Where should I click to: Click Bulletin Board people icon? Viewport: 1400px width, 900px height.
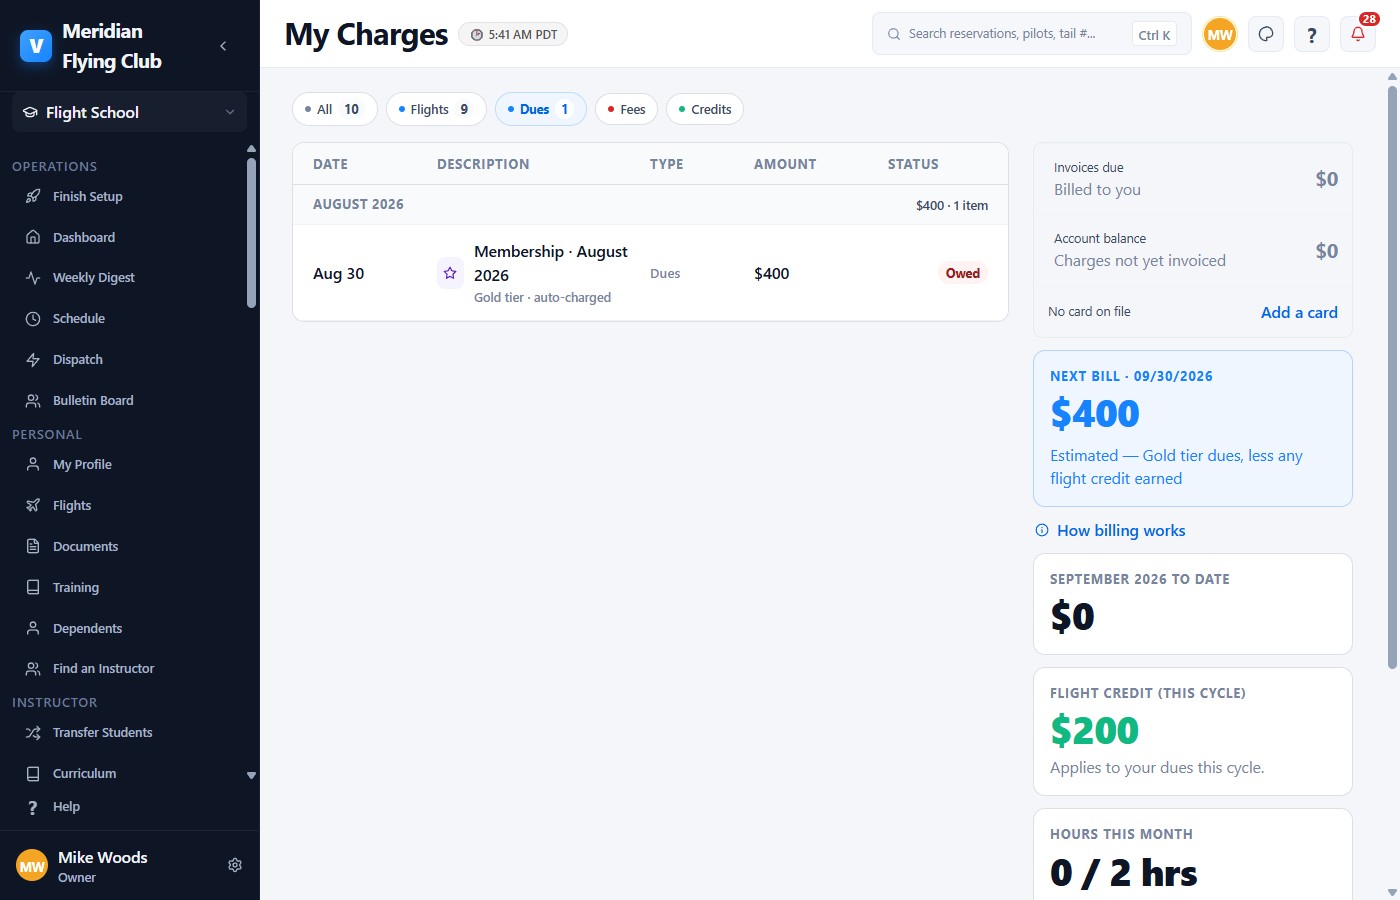point(33,401)
